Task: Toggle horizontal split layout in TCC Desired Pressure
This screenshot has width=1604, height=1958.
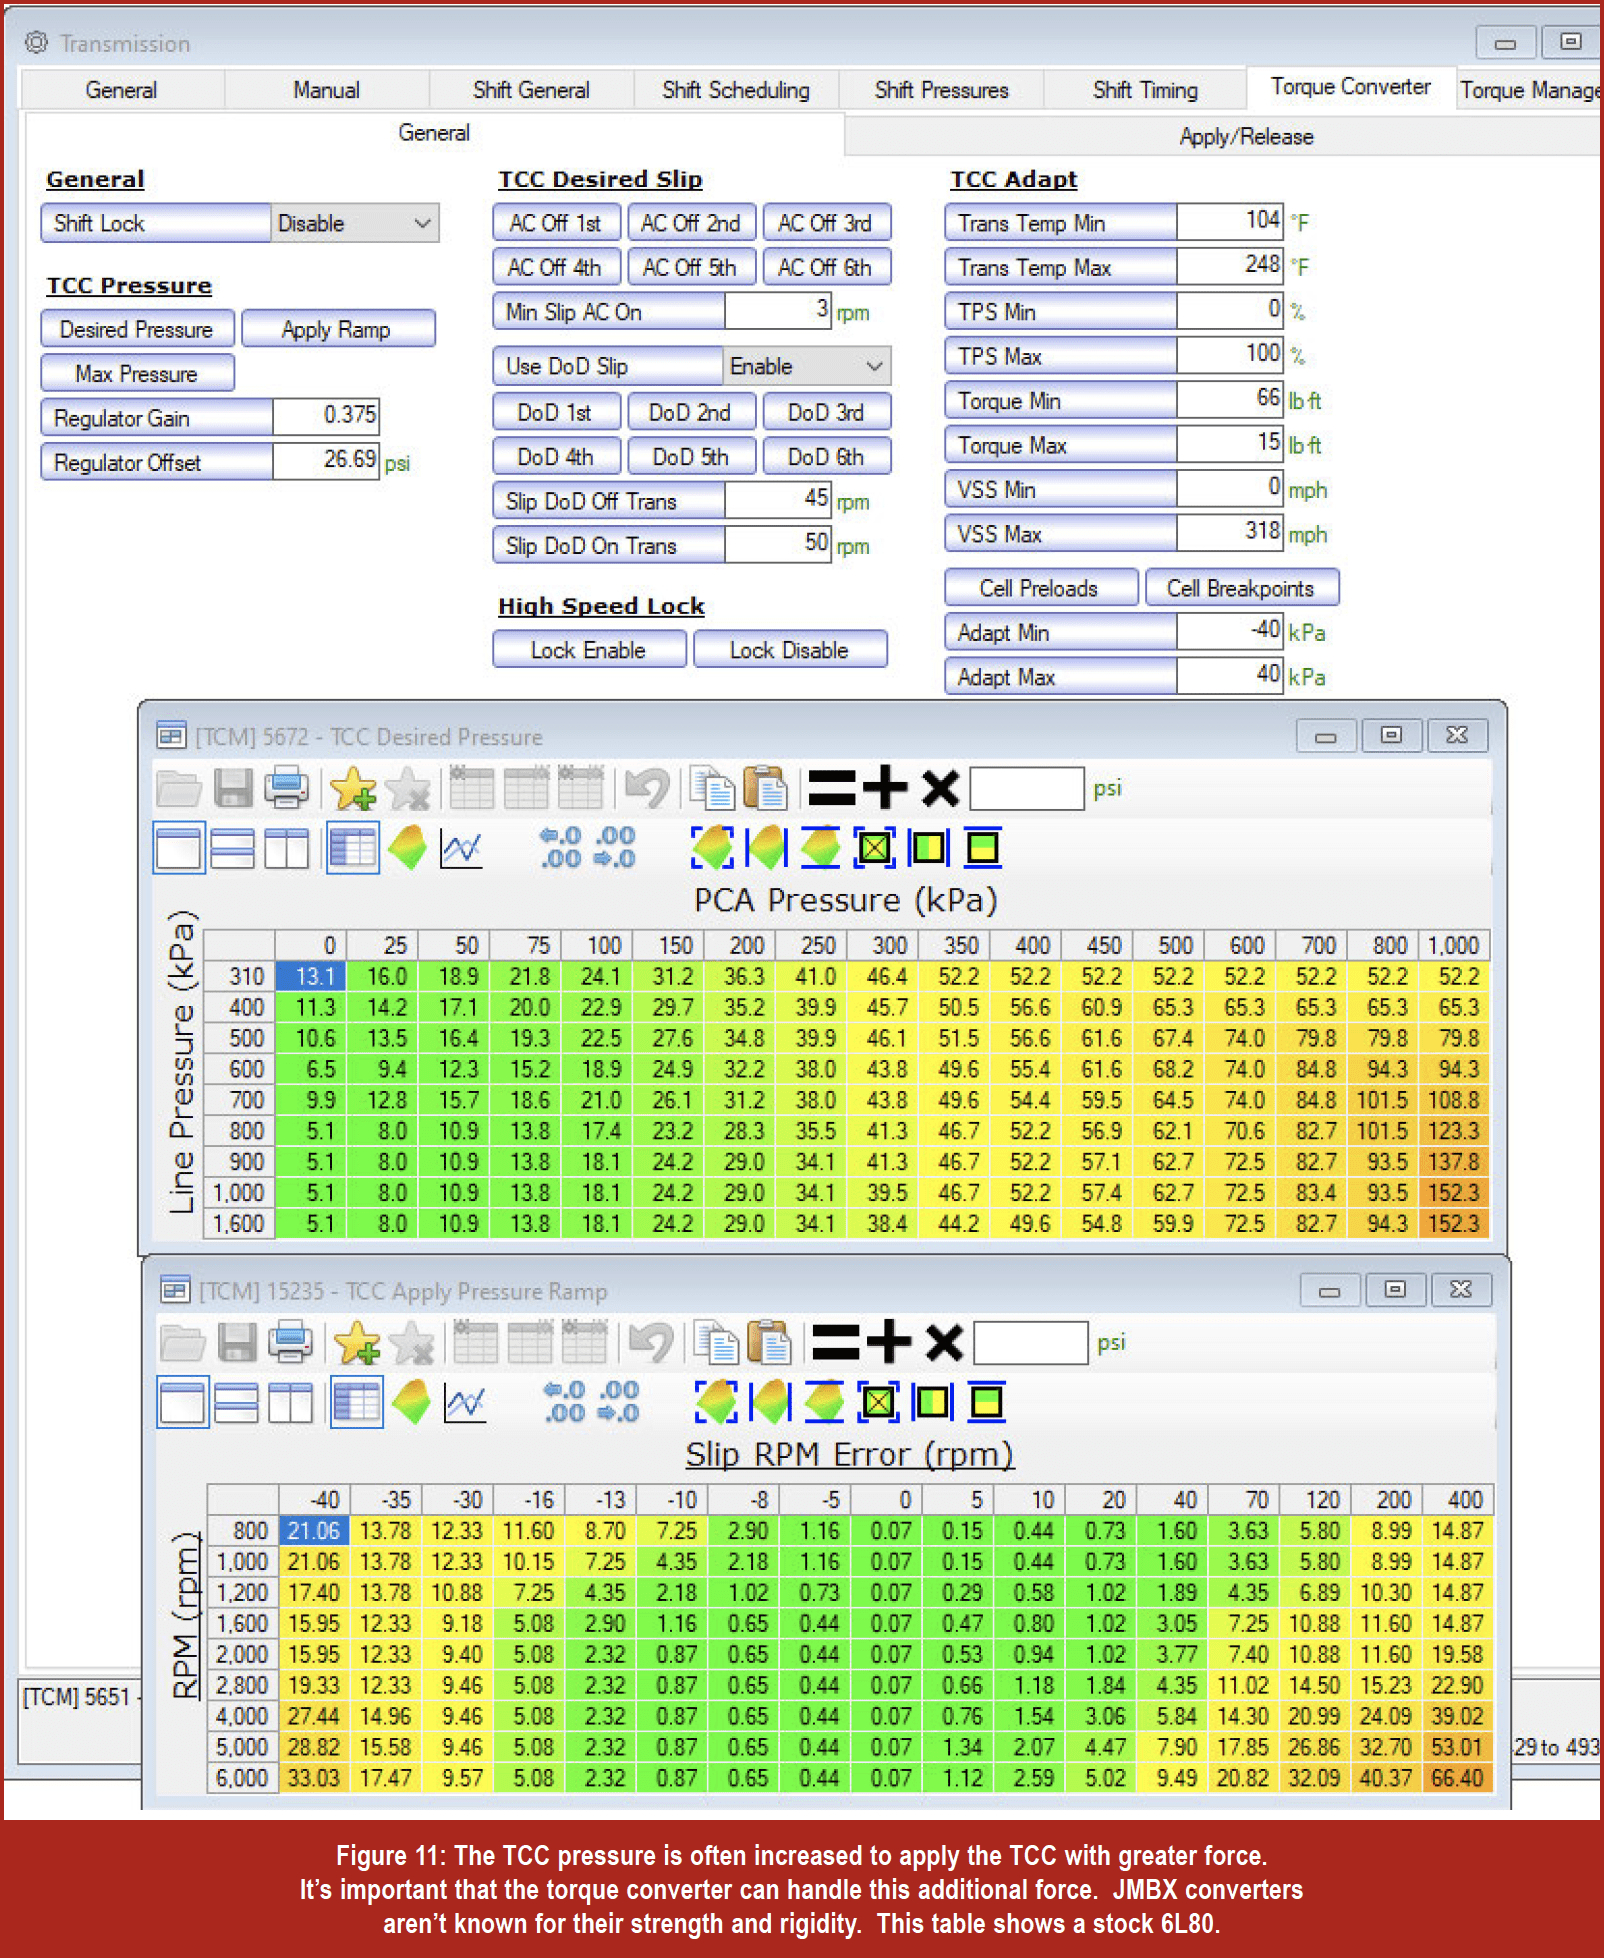Action: (232, 849)
